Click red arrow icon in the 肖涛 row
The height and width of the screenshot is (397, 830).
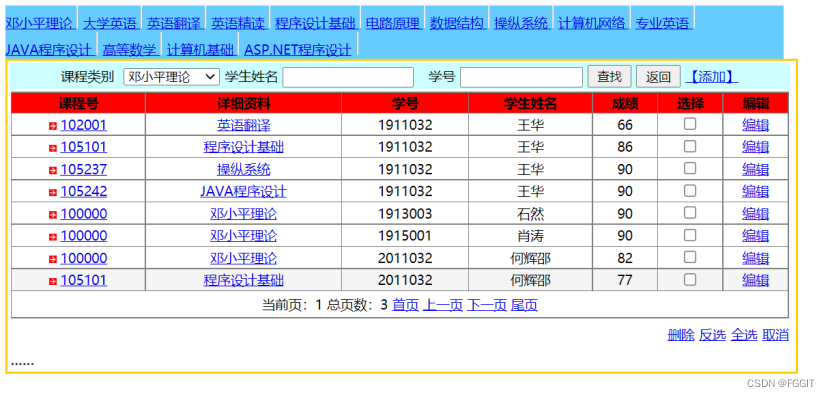(52, 237)
